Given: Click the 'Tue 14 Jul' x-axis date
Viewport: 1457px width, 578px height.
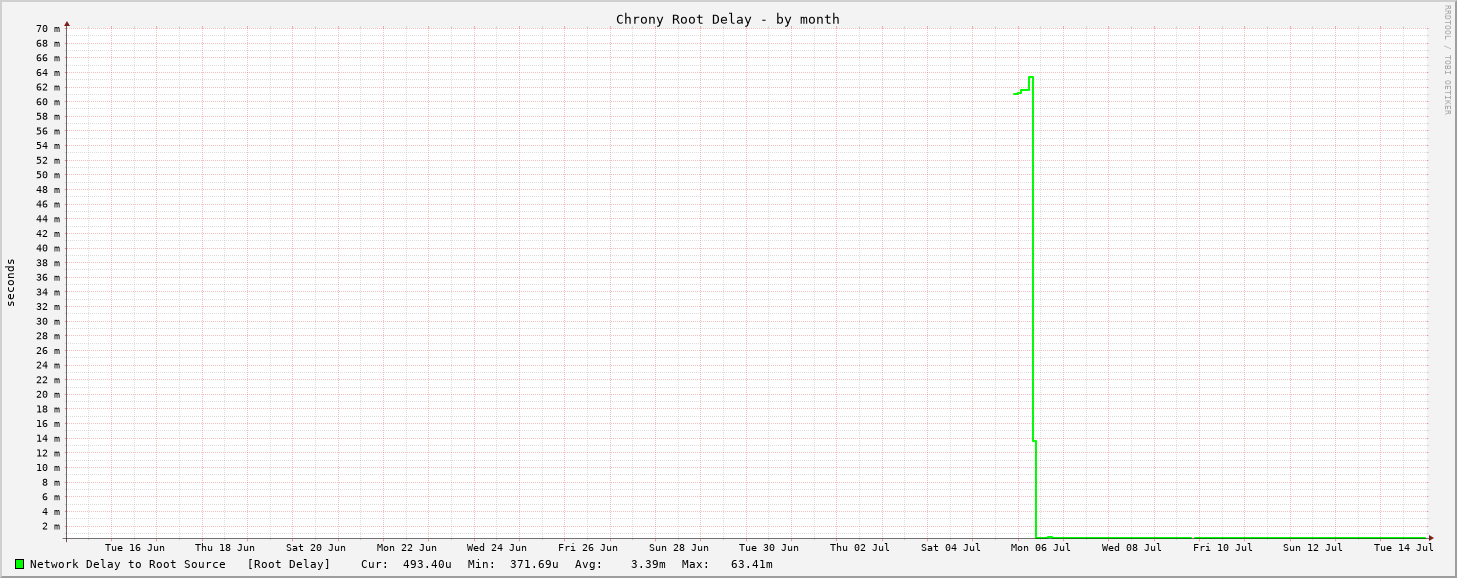Looking at the screenshot, I should [1404, 547].
